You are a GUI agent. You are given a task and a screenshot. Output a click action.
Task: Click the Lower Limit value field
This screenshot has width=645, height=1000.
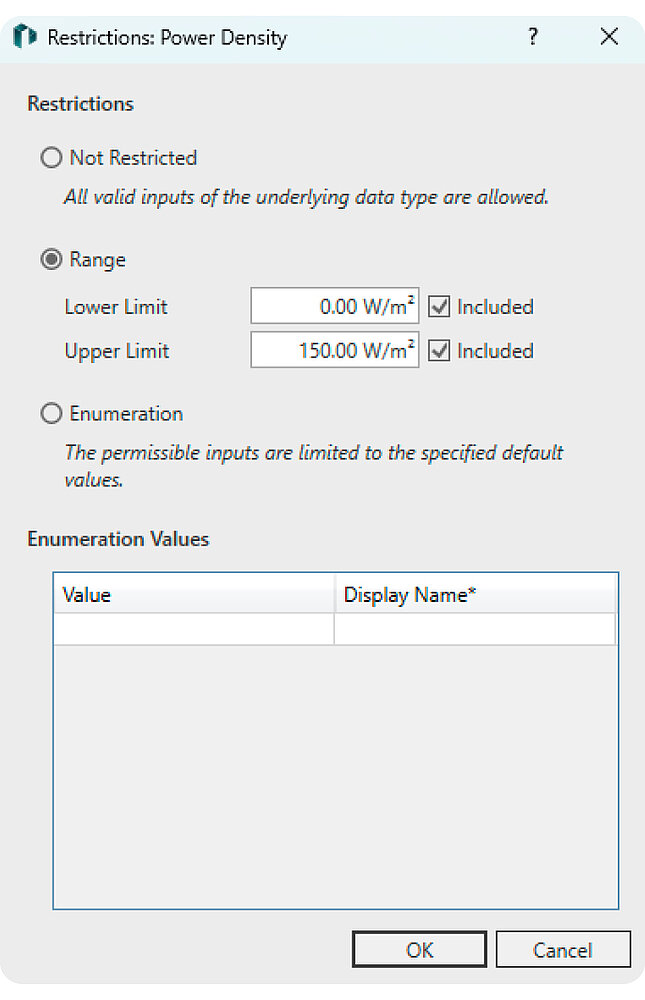click(x=334, y=307)
